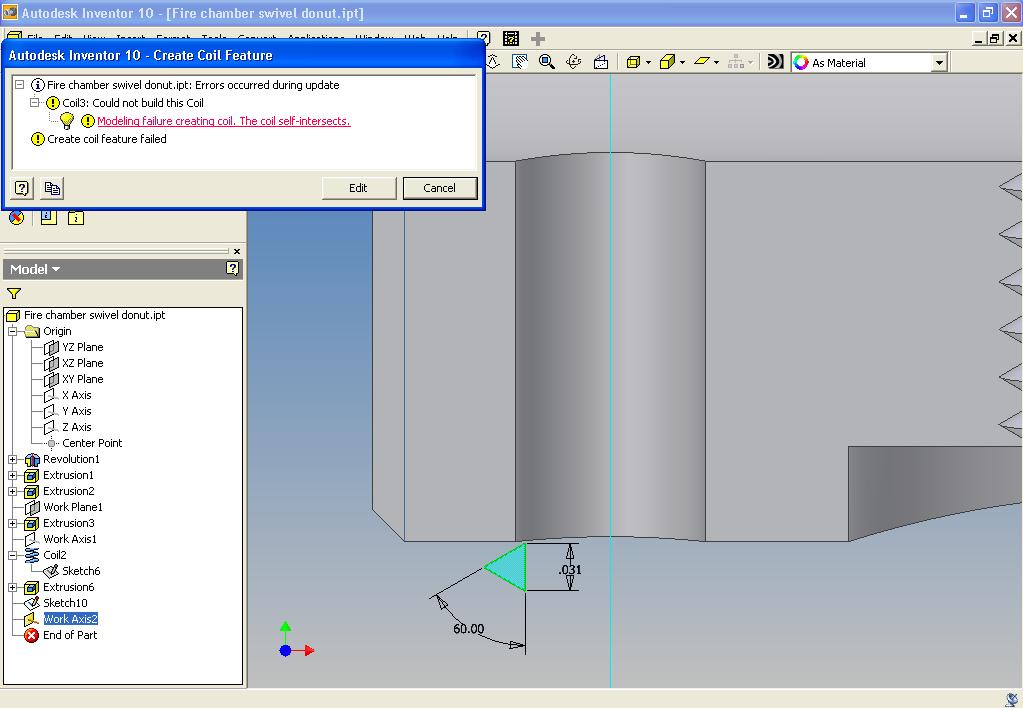Open the As Material color style dropdown
This screenshot has width=1023, height=708.
tap(939, 63)
